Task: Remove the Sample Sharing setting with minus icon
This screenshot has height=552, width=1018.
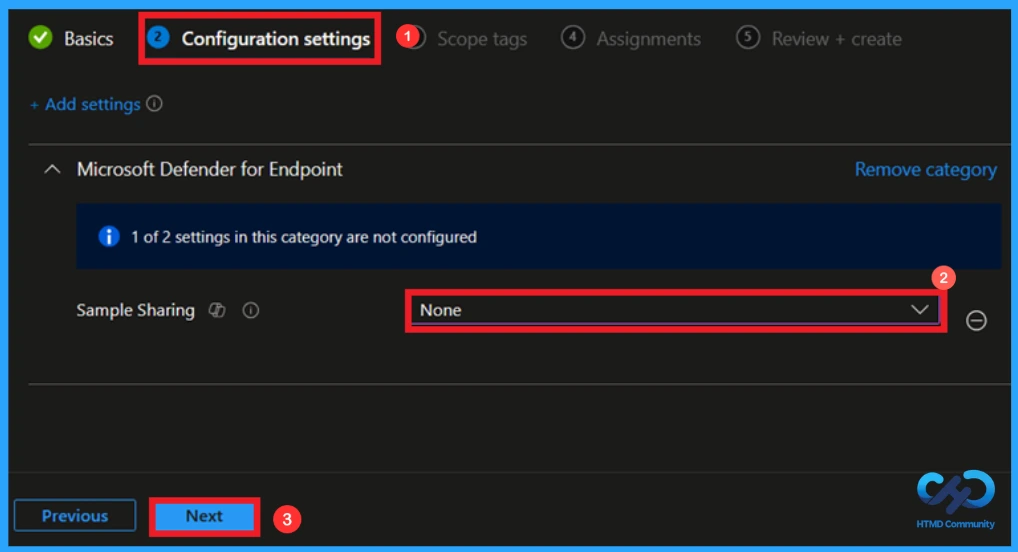Action: [x=976, y=320]
